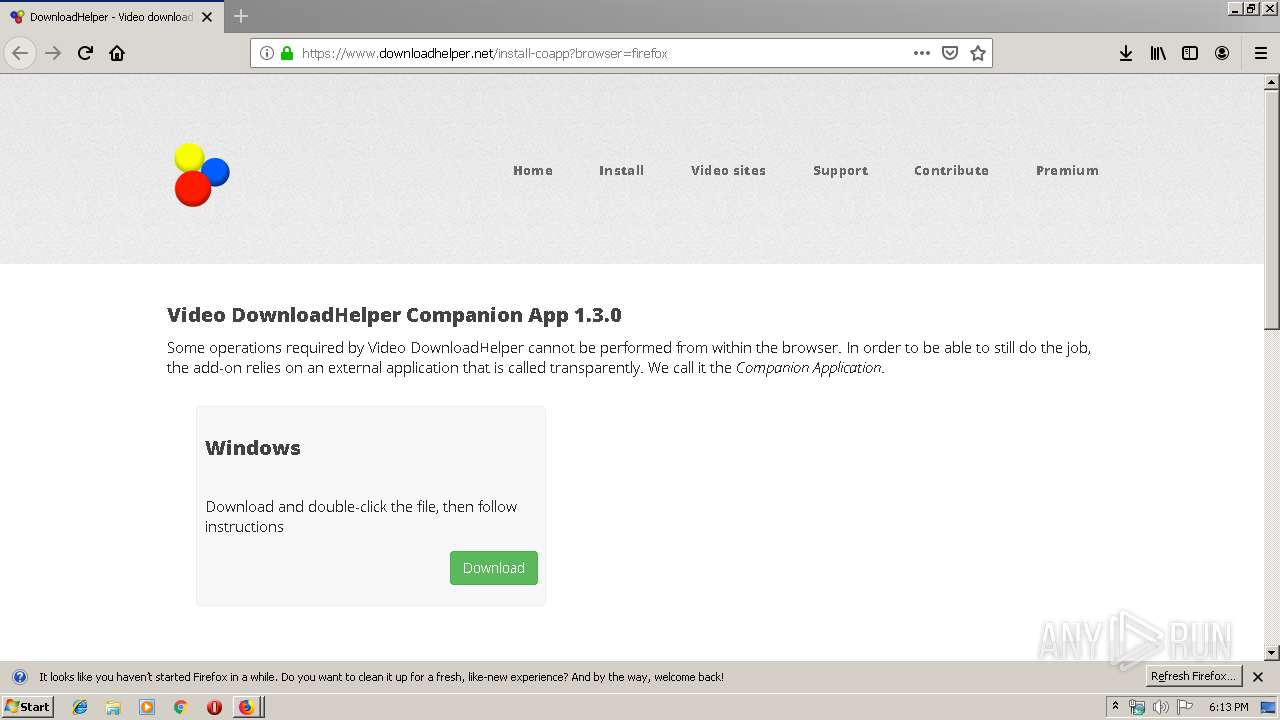Viewport: 1280px width, 720px height.
Task: Open the Firefox hamburger menu
Action: coord(1261,53)
